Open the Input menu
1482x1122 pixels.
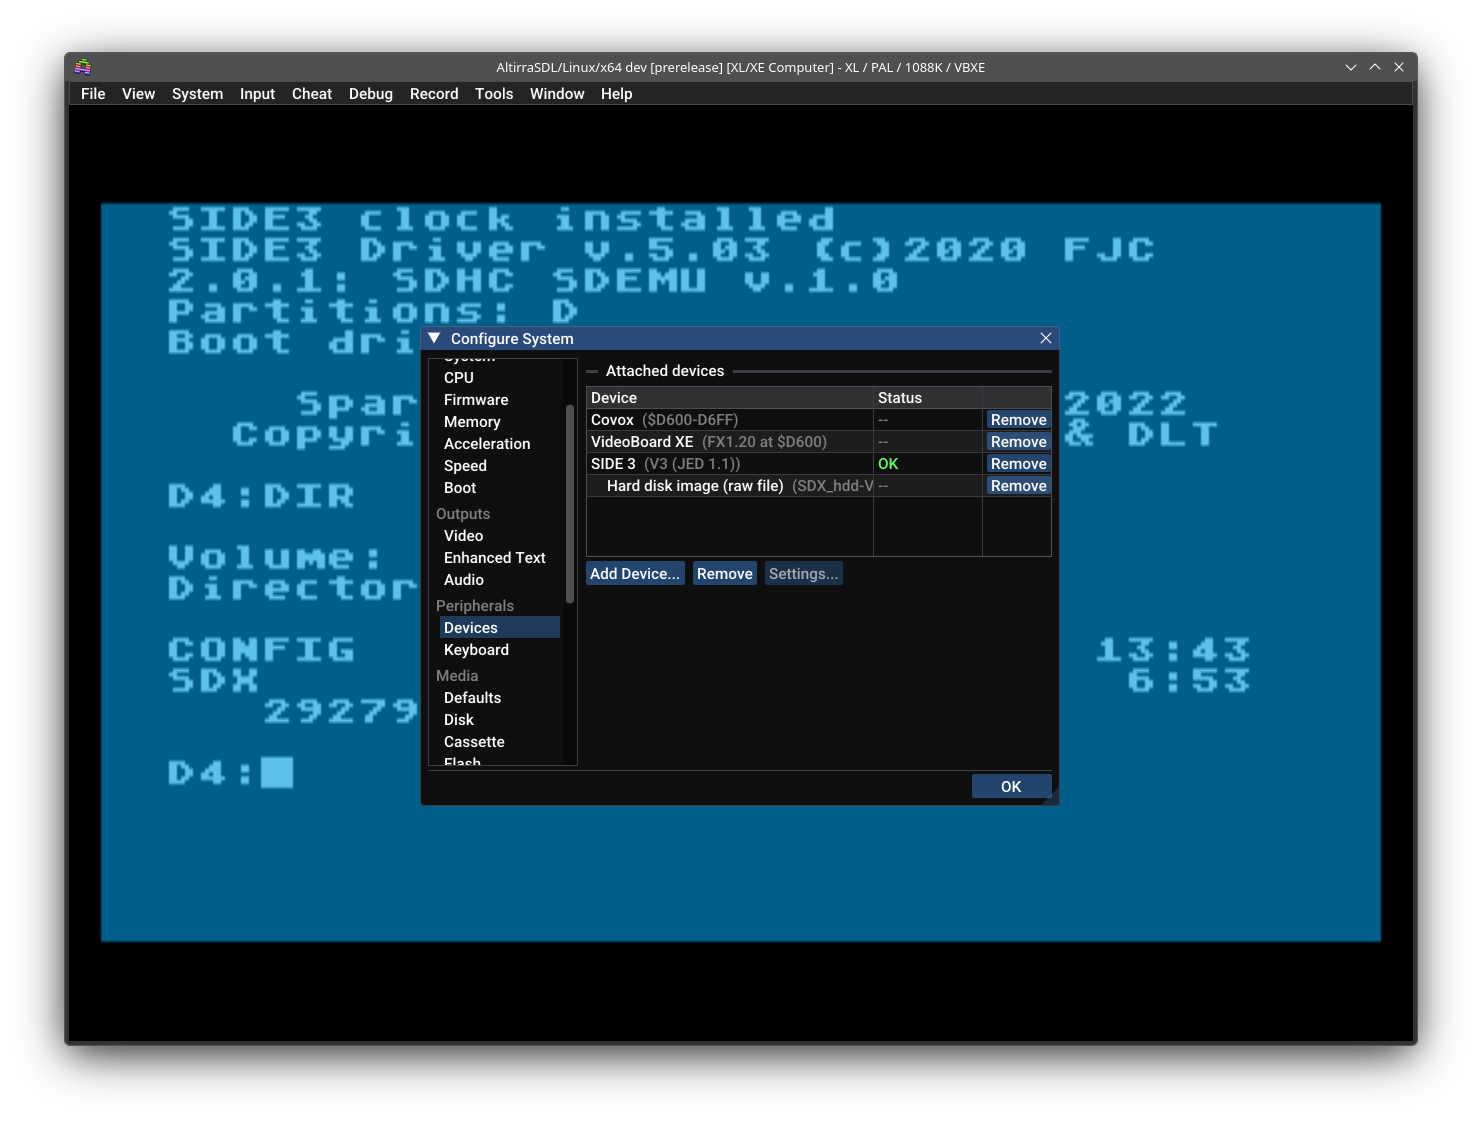pyautogui.click(x=257, y=94)
